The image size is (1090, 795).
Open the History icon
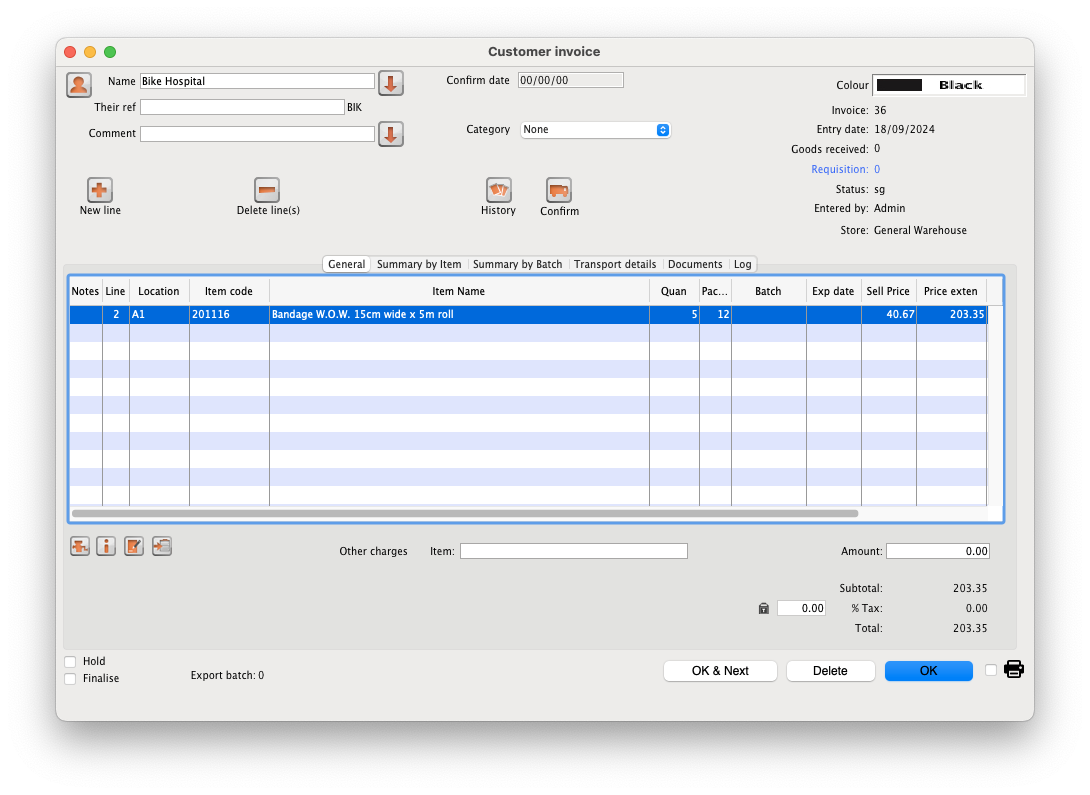[498, 190]
